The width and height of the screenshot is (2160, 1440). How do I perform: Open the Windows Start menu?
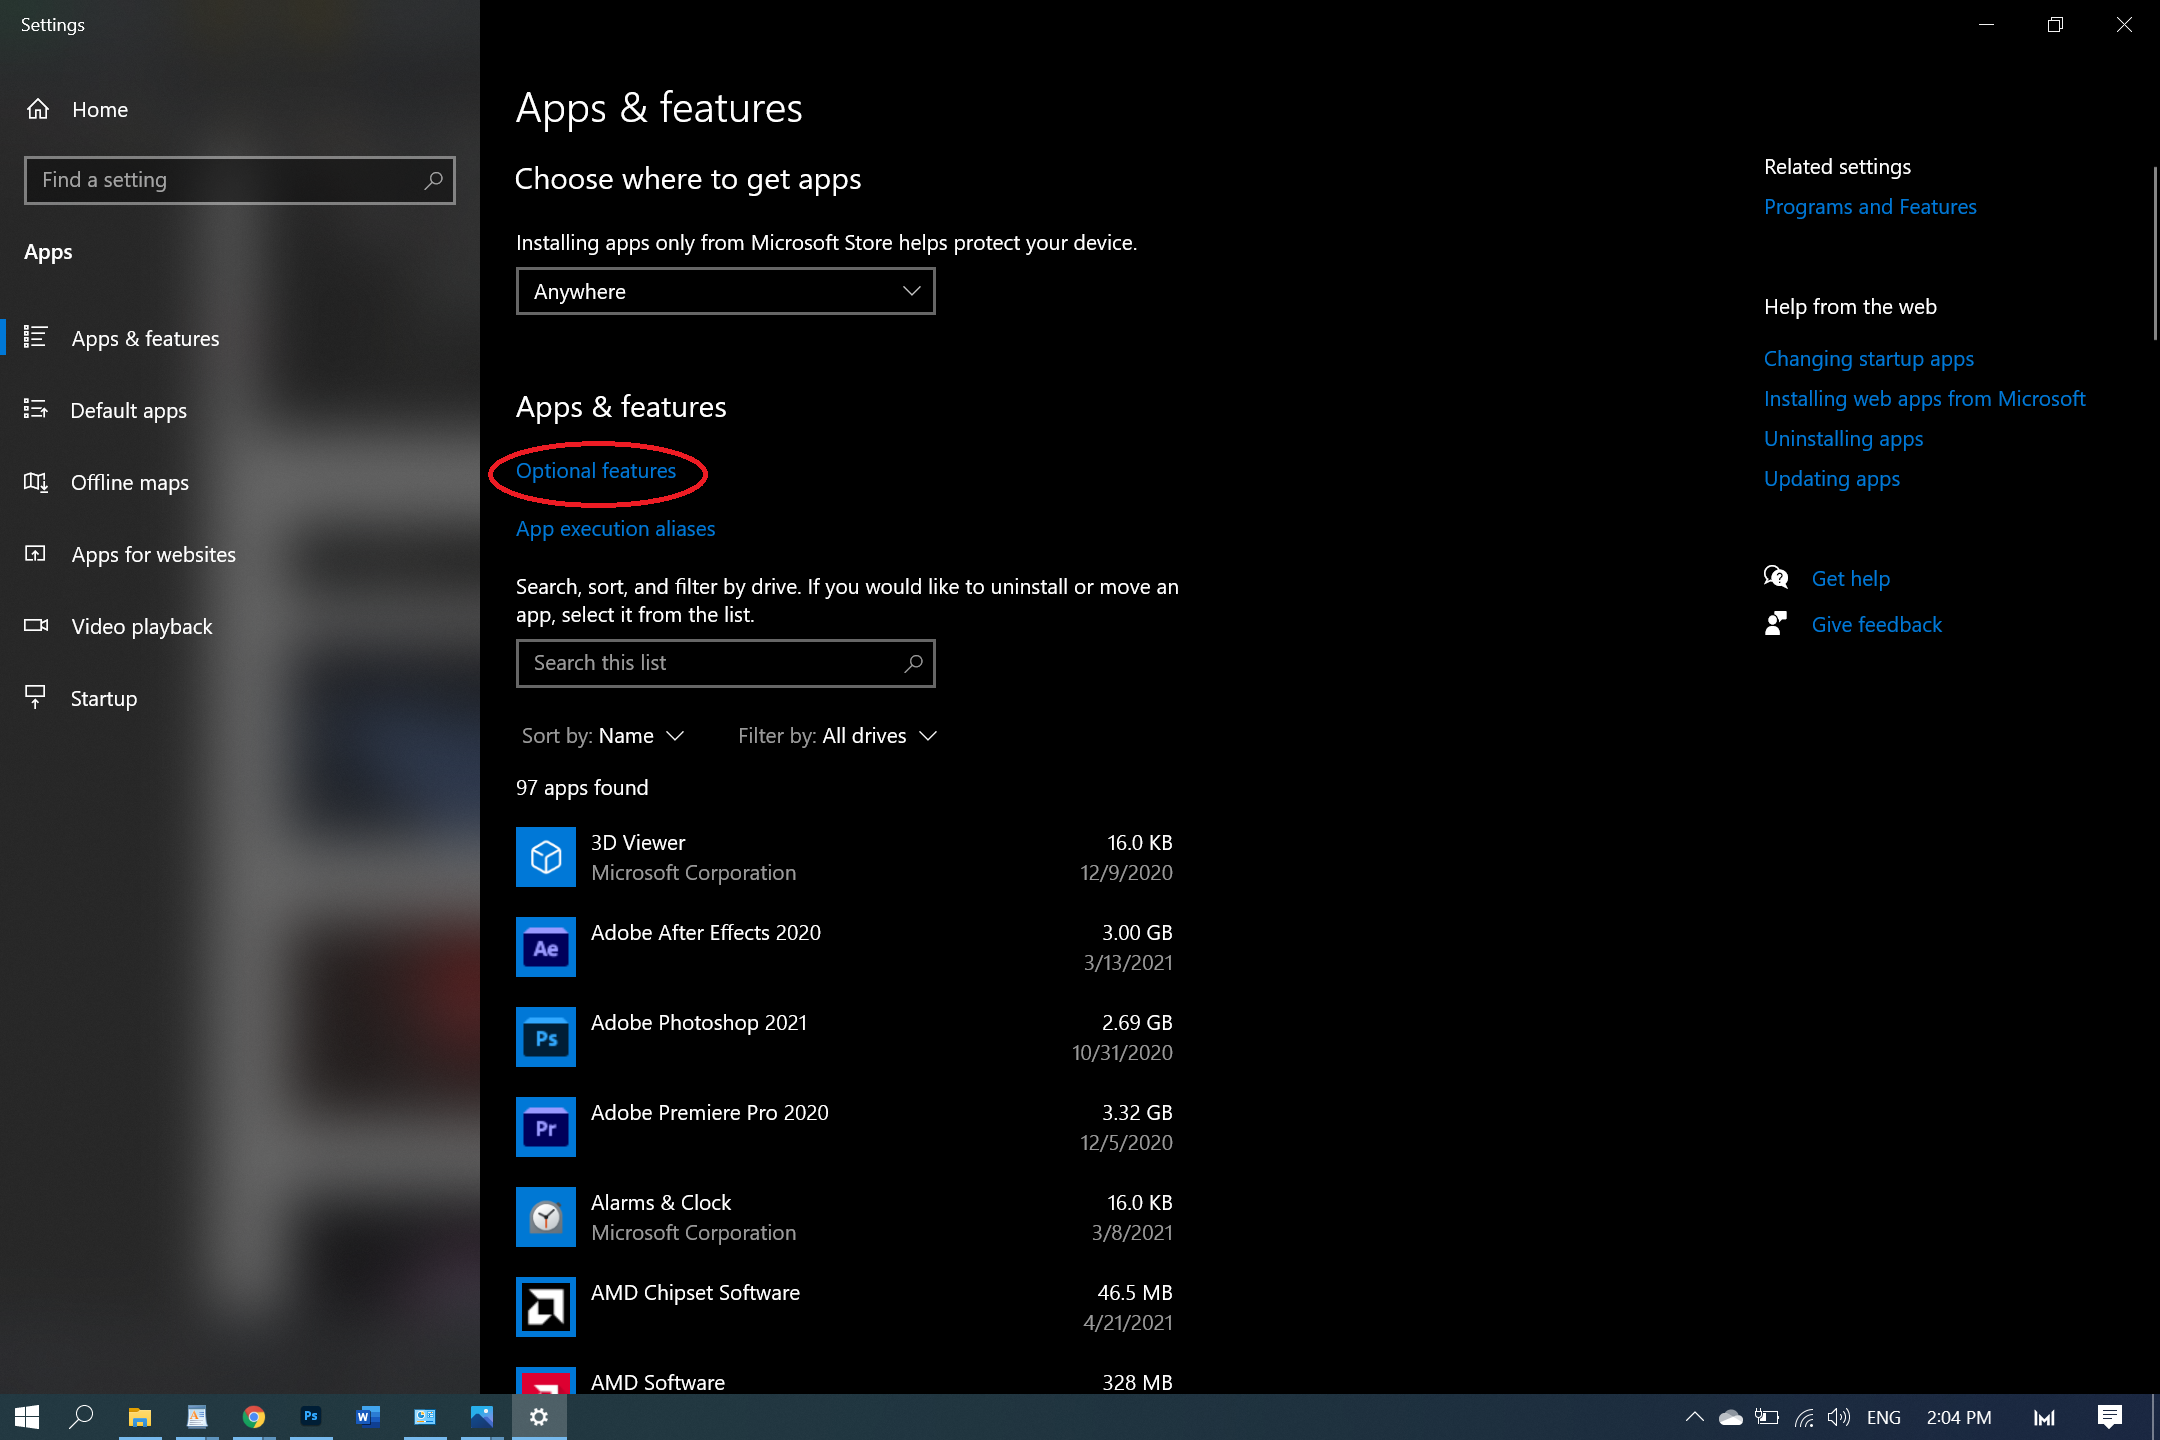pyautogui.click(x=27, y=1417)
